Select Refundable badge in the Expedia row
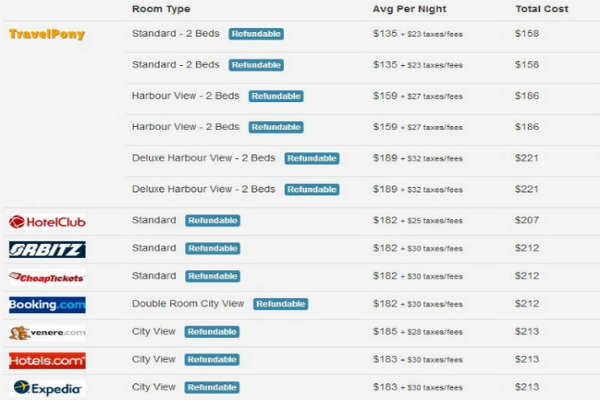This screenshot has width=600, height=400. (x=212, y=387)
